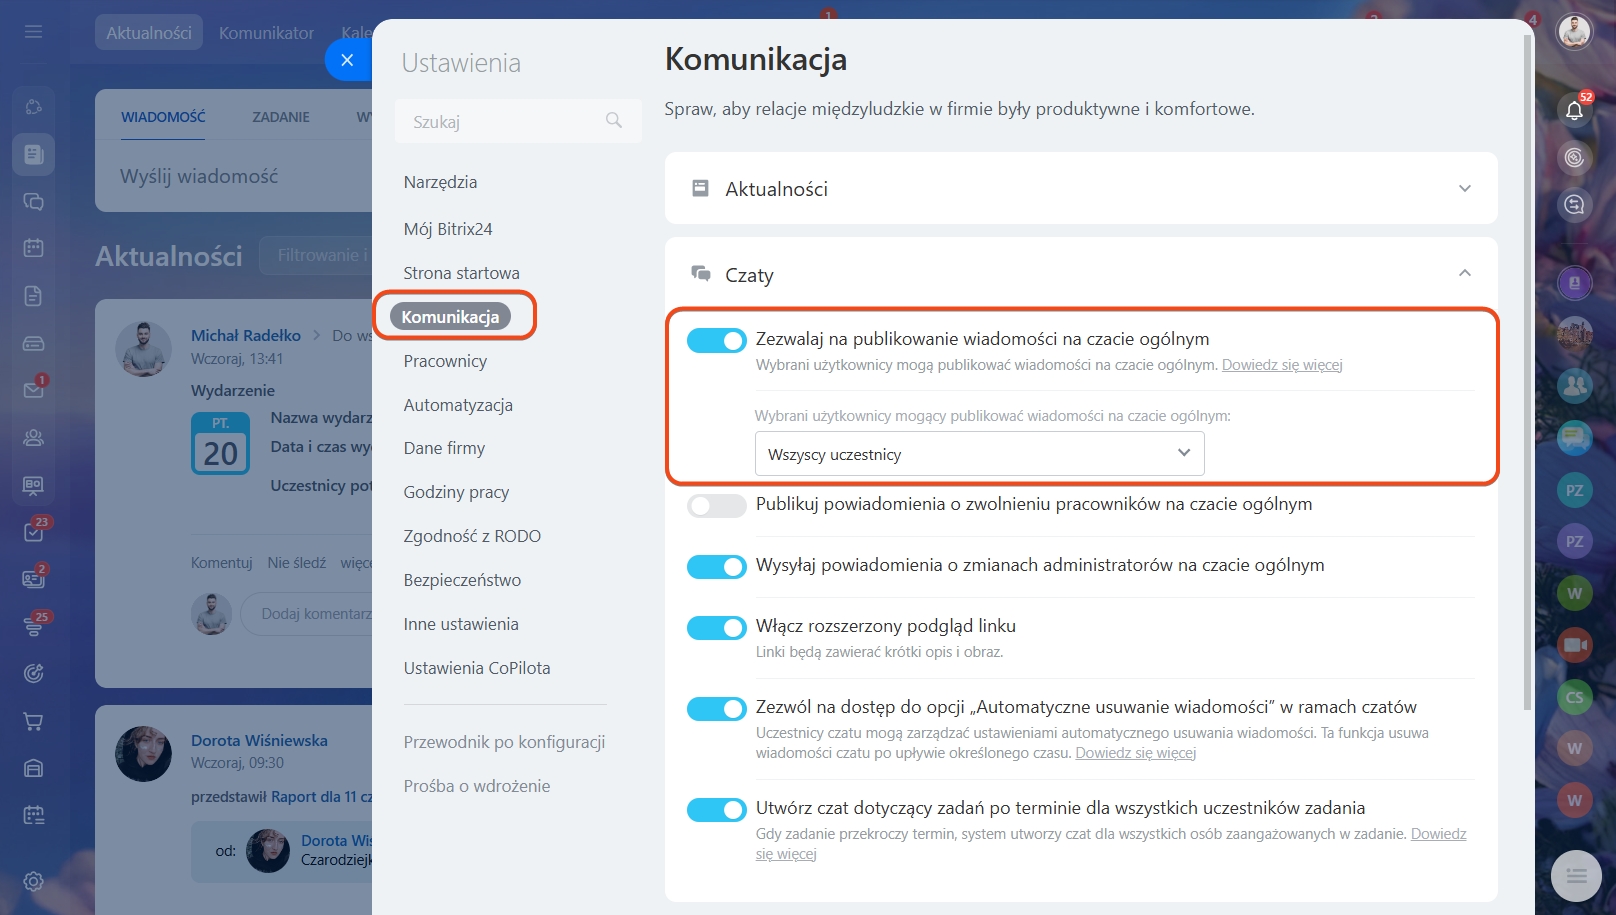Toggle the extended link preview switch
The image size is (1616, 915).
click(716, 628)
